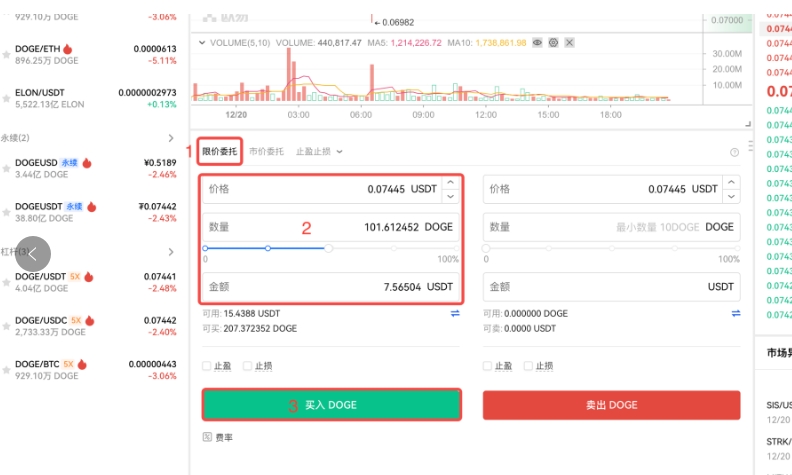Click the 0.06982 price label on chart
The height and width of the screenshot is (475, 792).
tap(398, 22)
